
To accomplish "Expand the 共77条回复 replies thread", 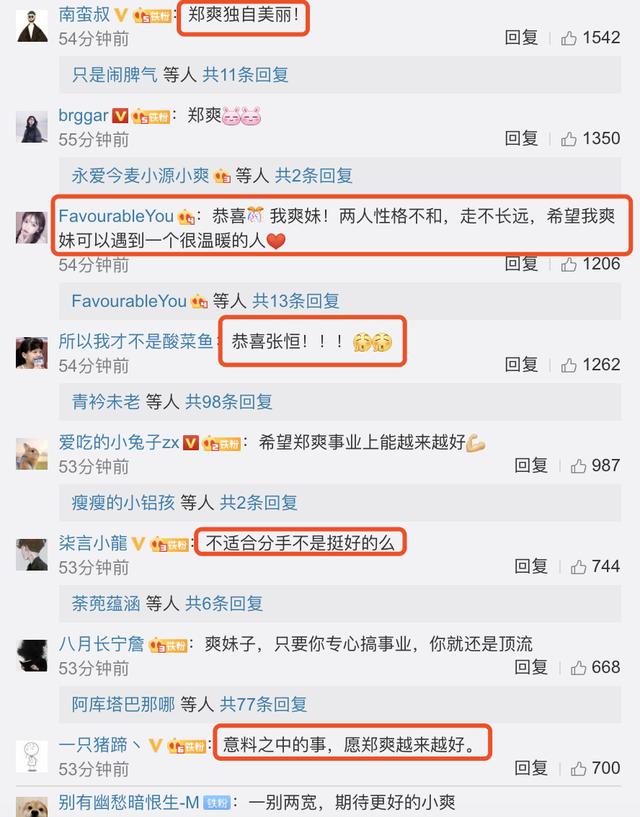I will (263, 704).
